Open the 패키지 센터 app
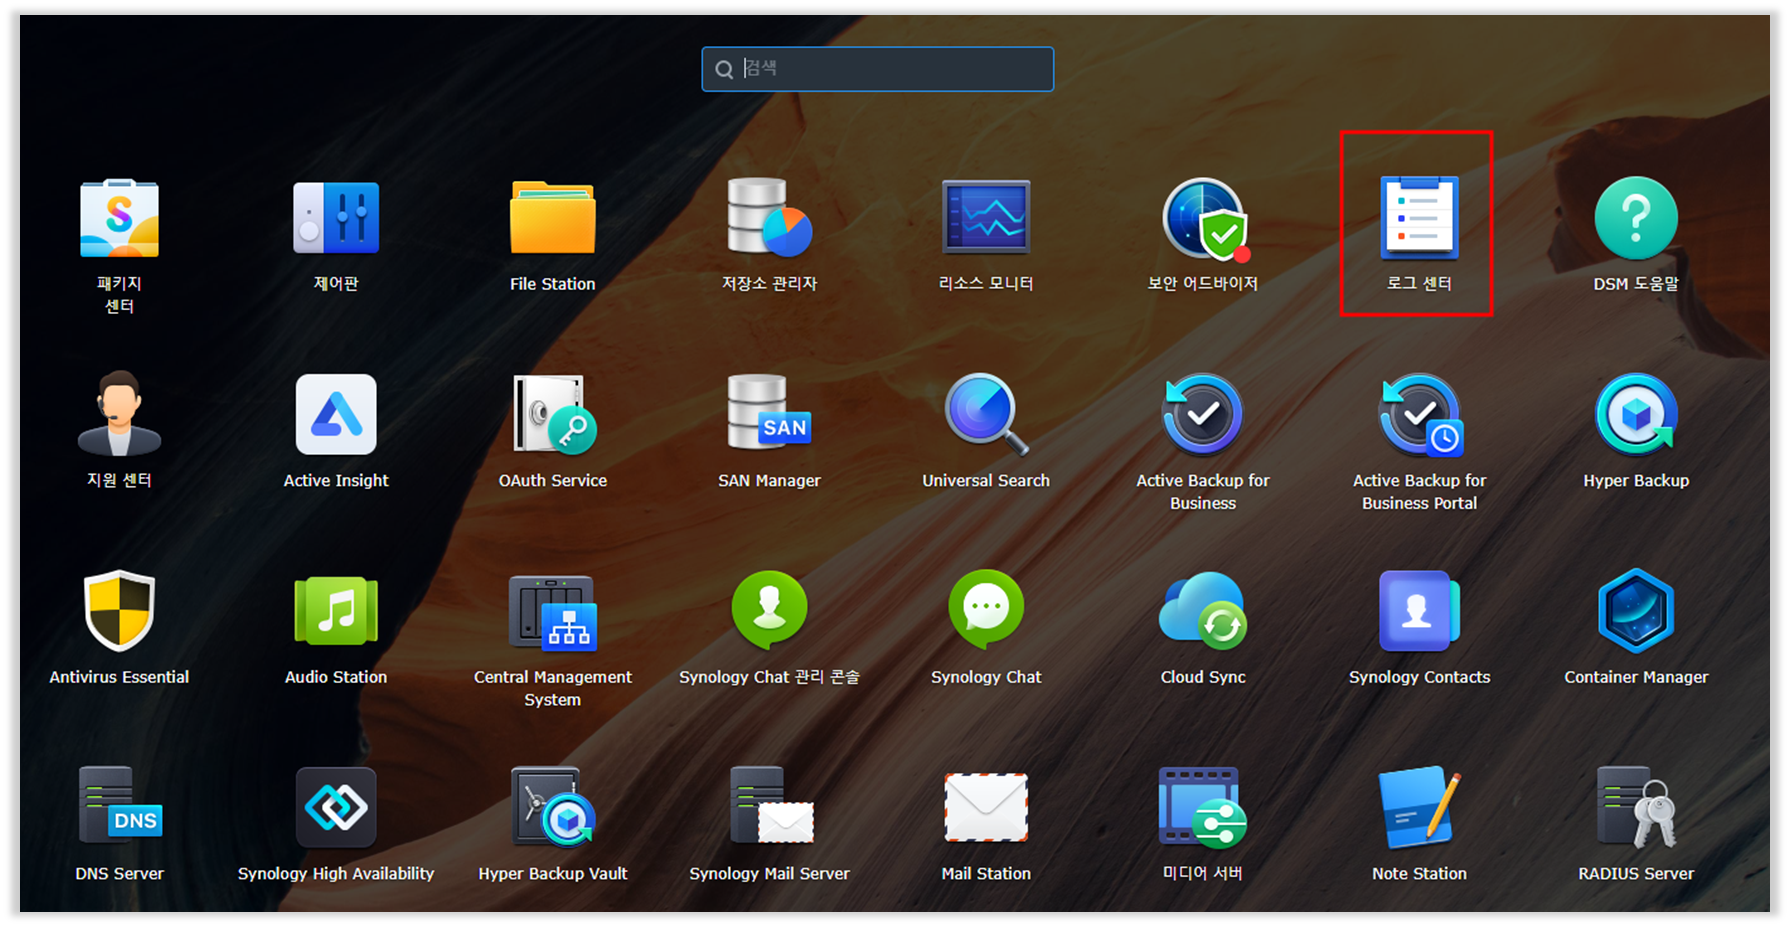The height and width of the screenshot is (927, 1790). (119, 219)
